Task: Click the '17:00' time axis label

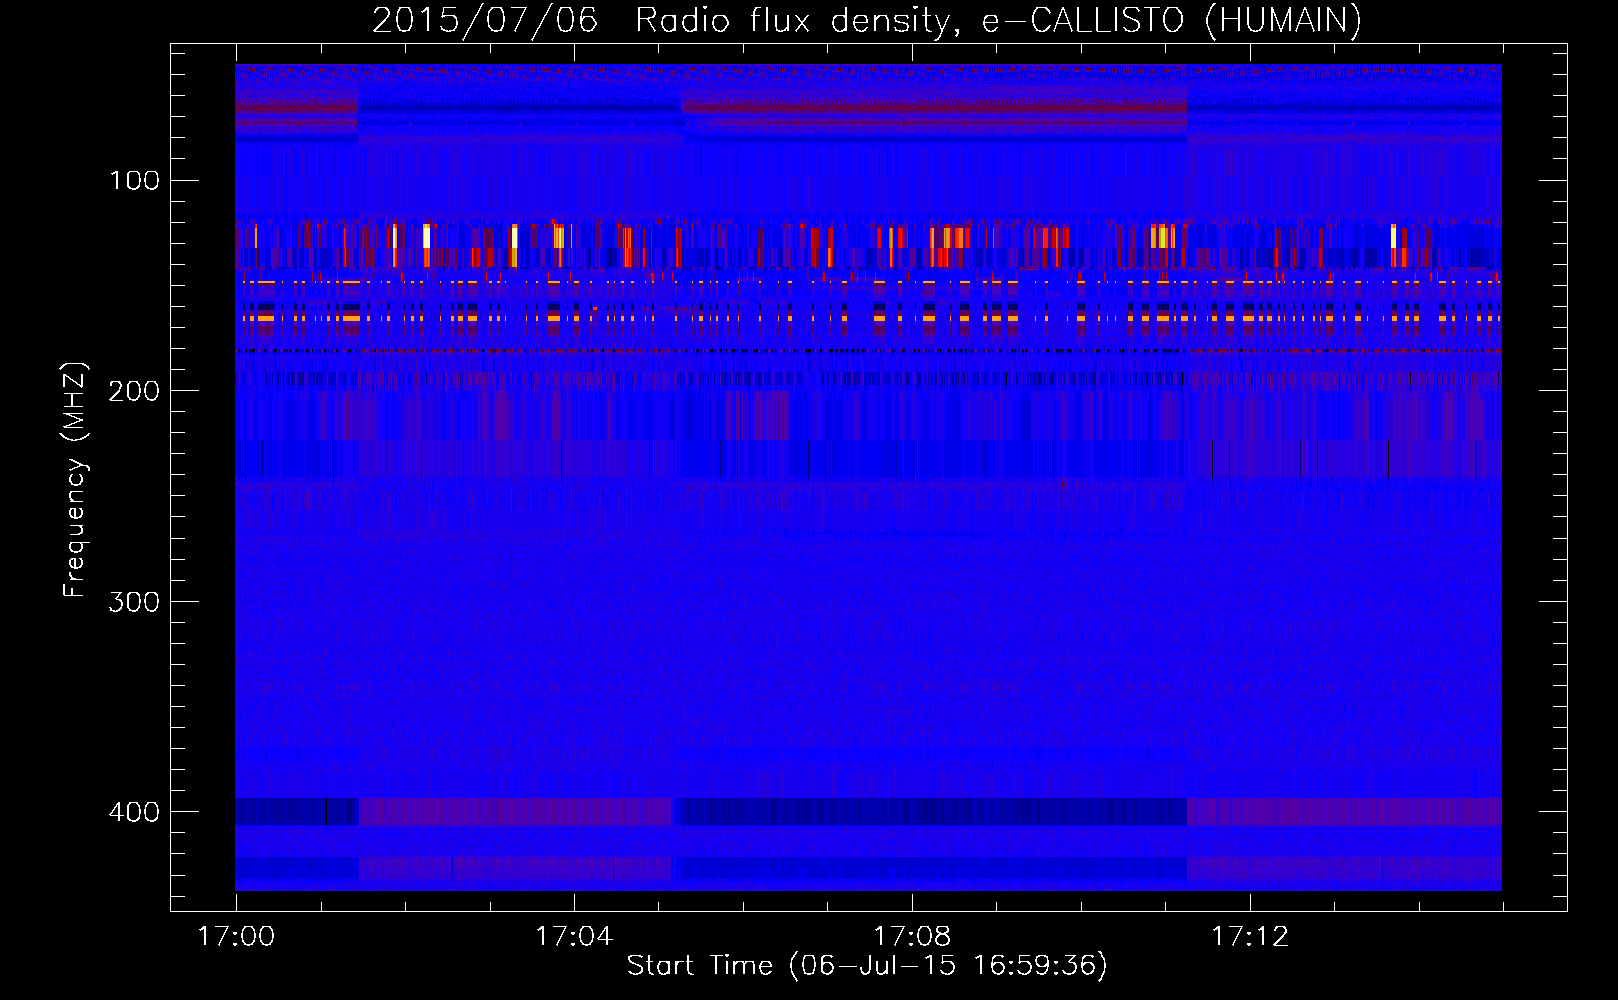Action: point(236,937)
